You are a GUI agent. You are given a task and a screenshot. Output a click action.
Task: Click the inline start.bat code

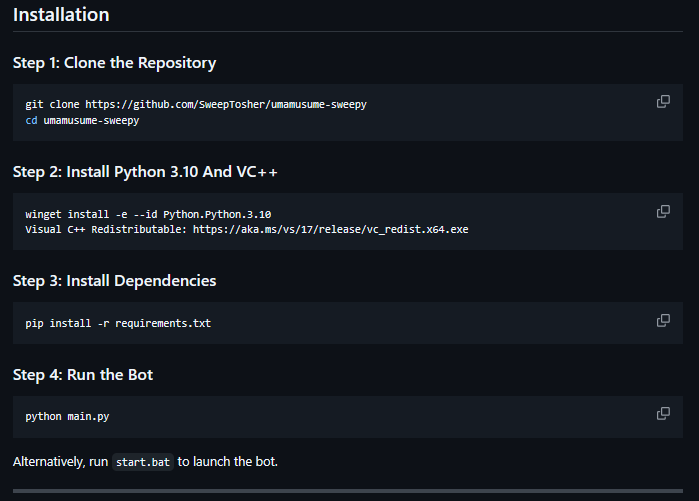(x=143, y=462)
